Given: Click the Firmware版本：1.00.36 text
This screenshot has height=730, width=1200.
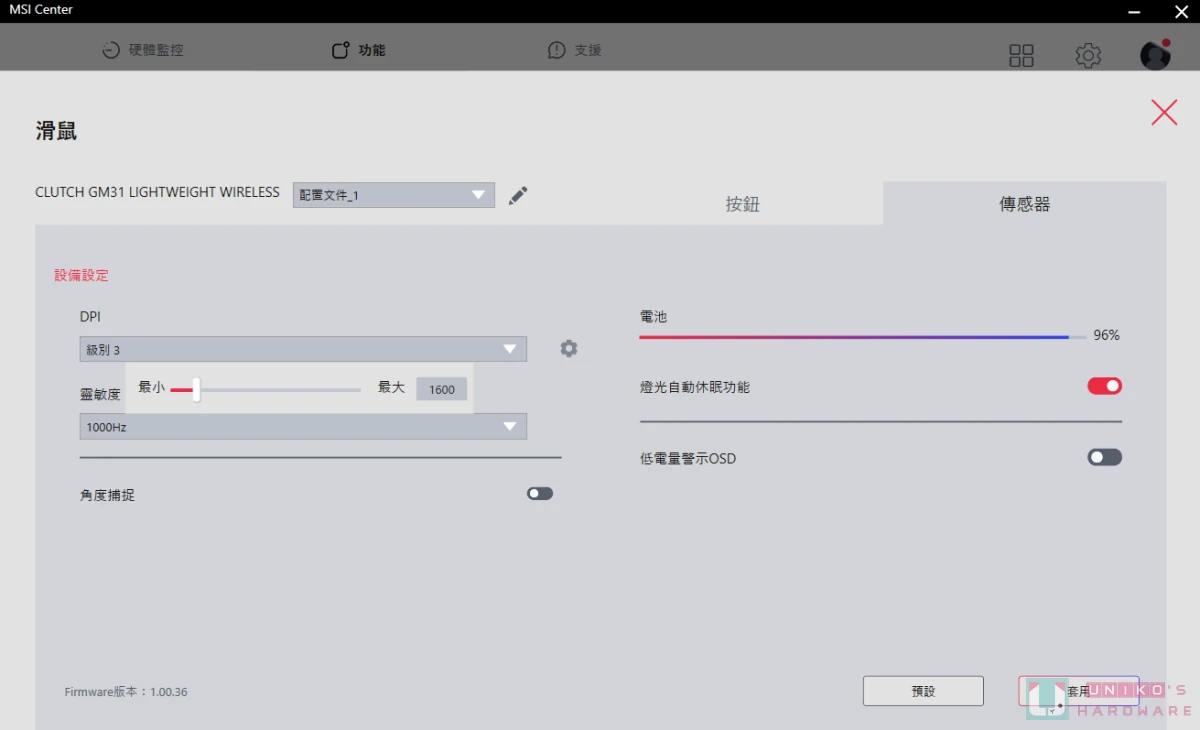Looking at the screenshot, I should click(126, 692).
